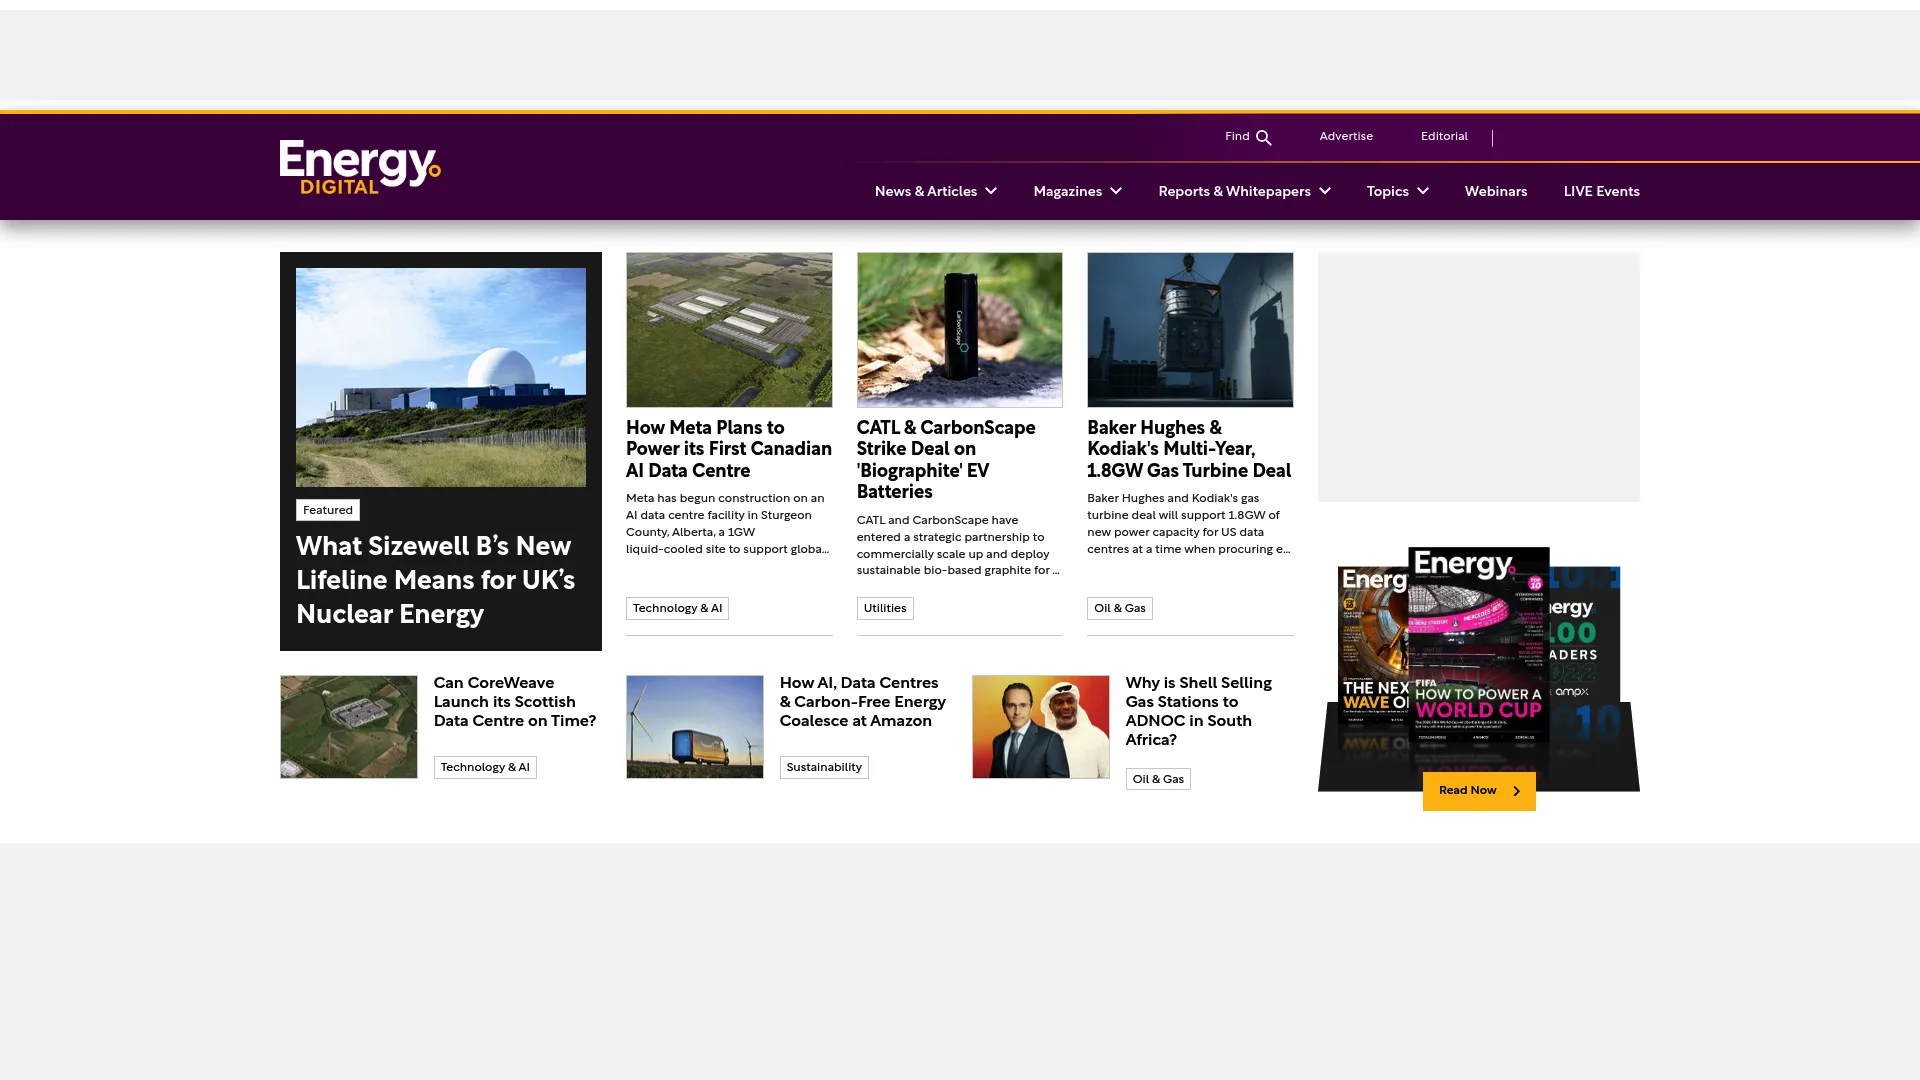Screen dimensions: 1920x1080
Task: Click the Utilities tag
Action: pos(885,608)
